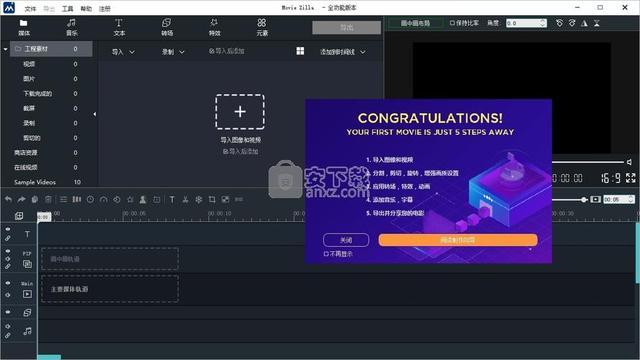Select the 工程素材 folder row
640x360 pixels.
point(51,49)
